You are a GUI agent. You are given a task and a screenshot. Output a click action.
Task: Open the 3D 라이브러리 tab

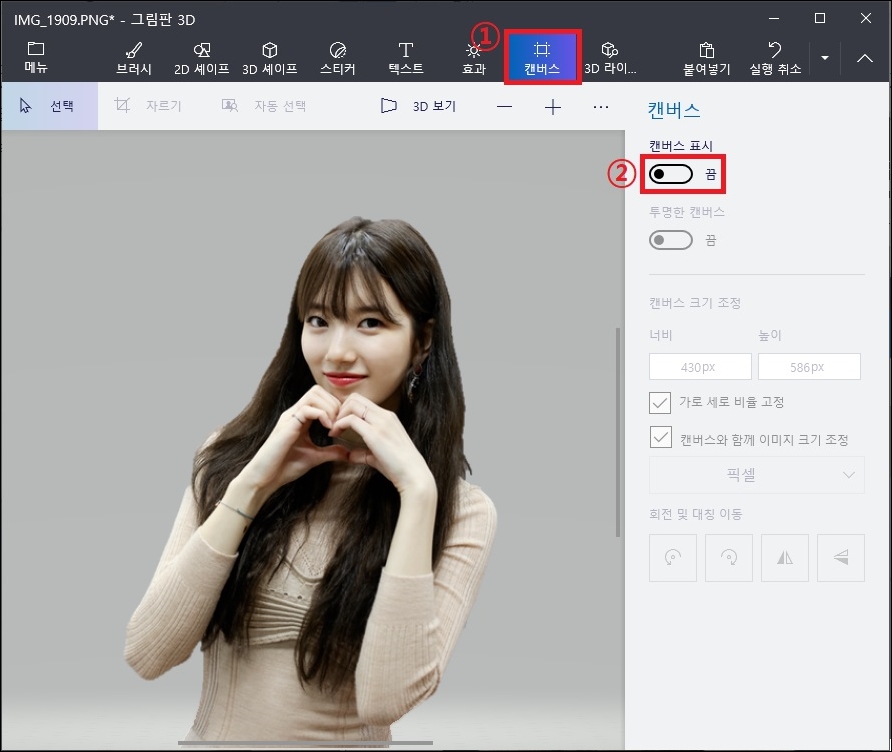(x=610, y=57)
